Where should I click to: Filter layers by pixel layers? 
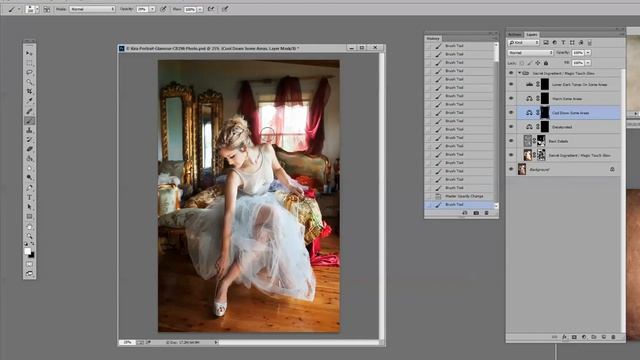pos(546,42)
